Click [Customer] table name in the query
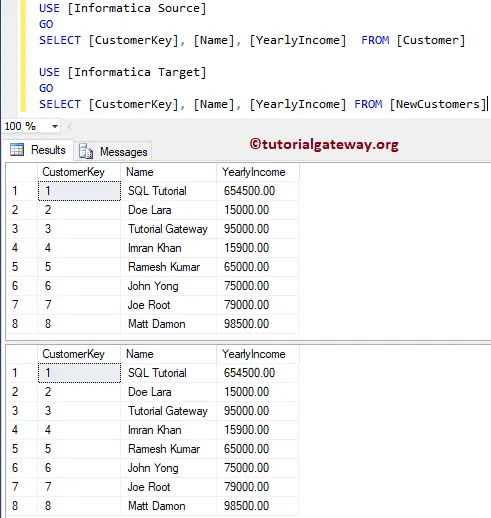Viewport: 491px width, 518px height. coord(431,40)
